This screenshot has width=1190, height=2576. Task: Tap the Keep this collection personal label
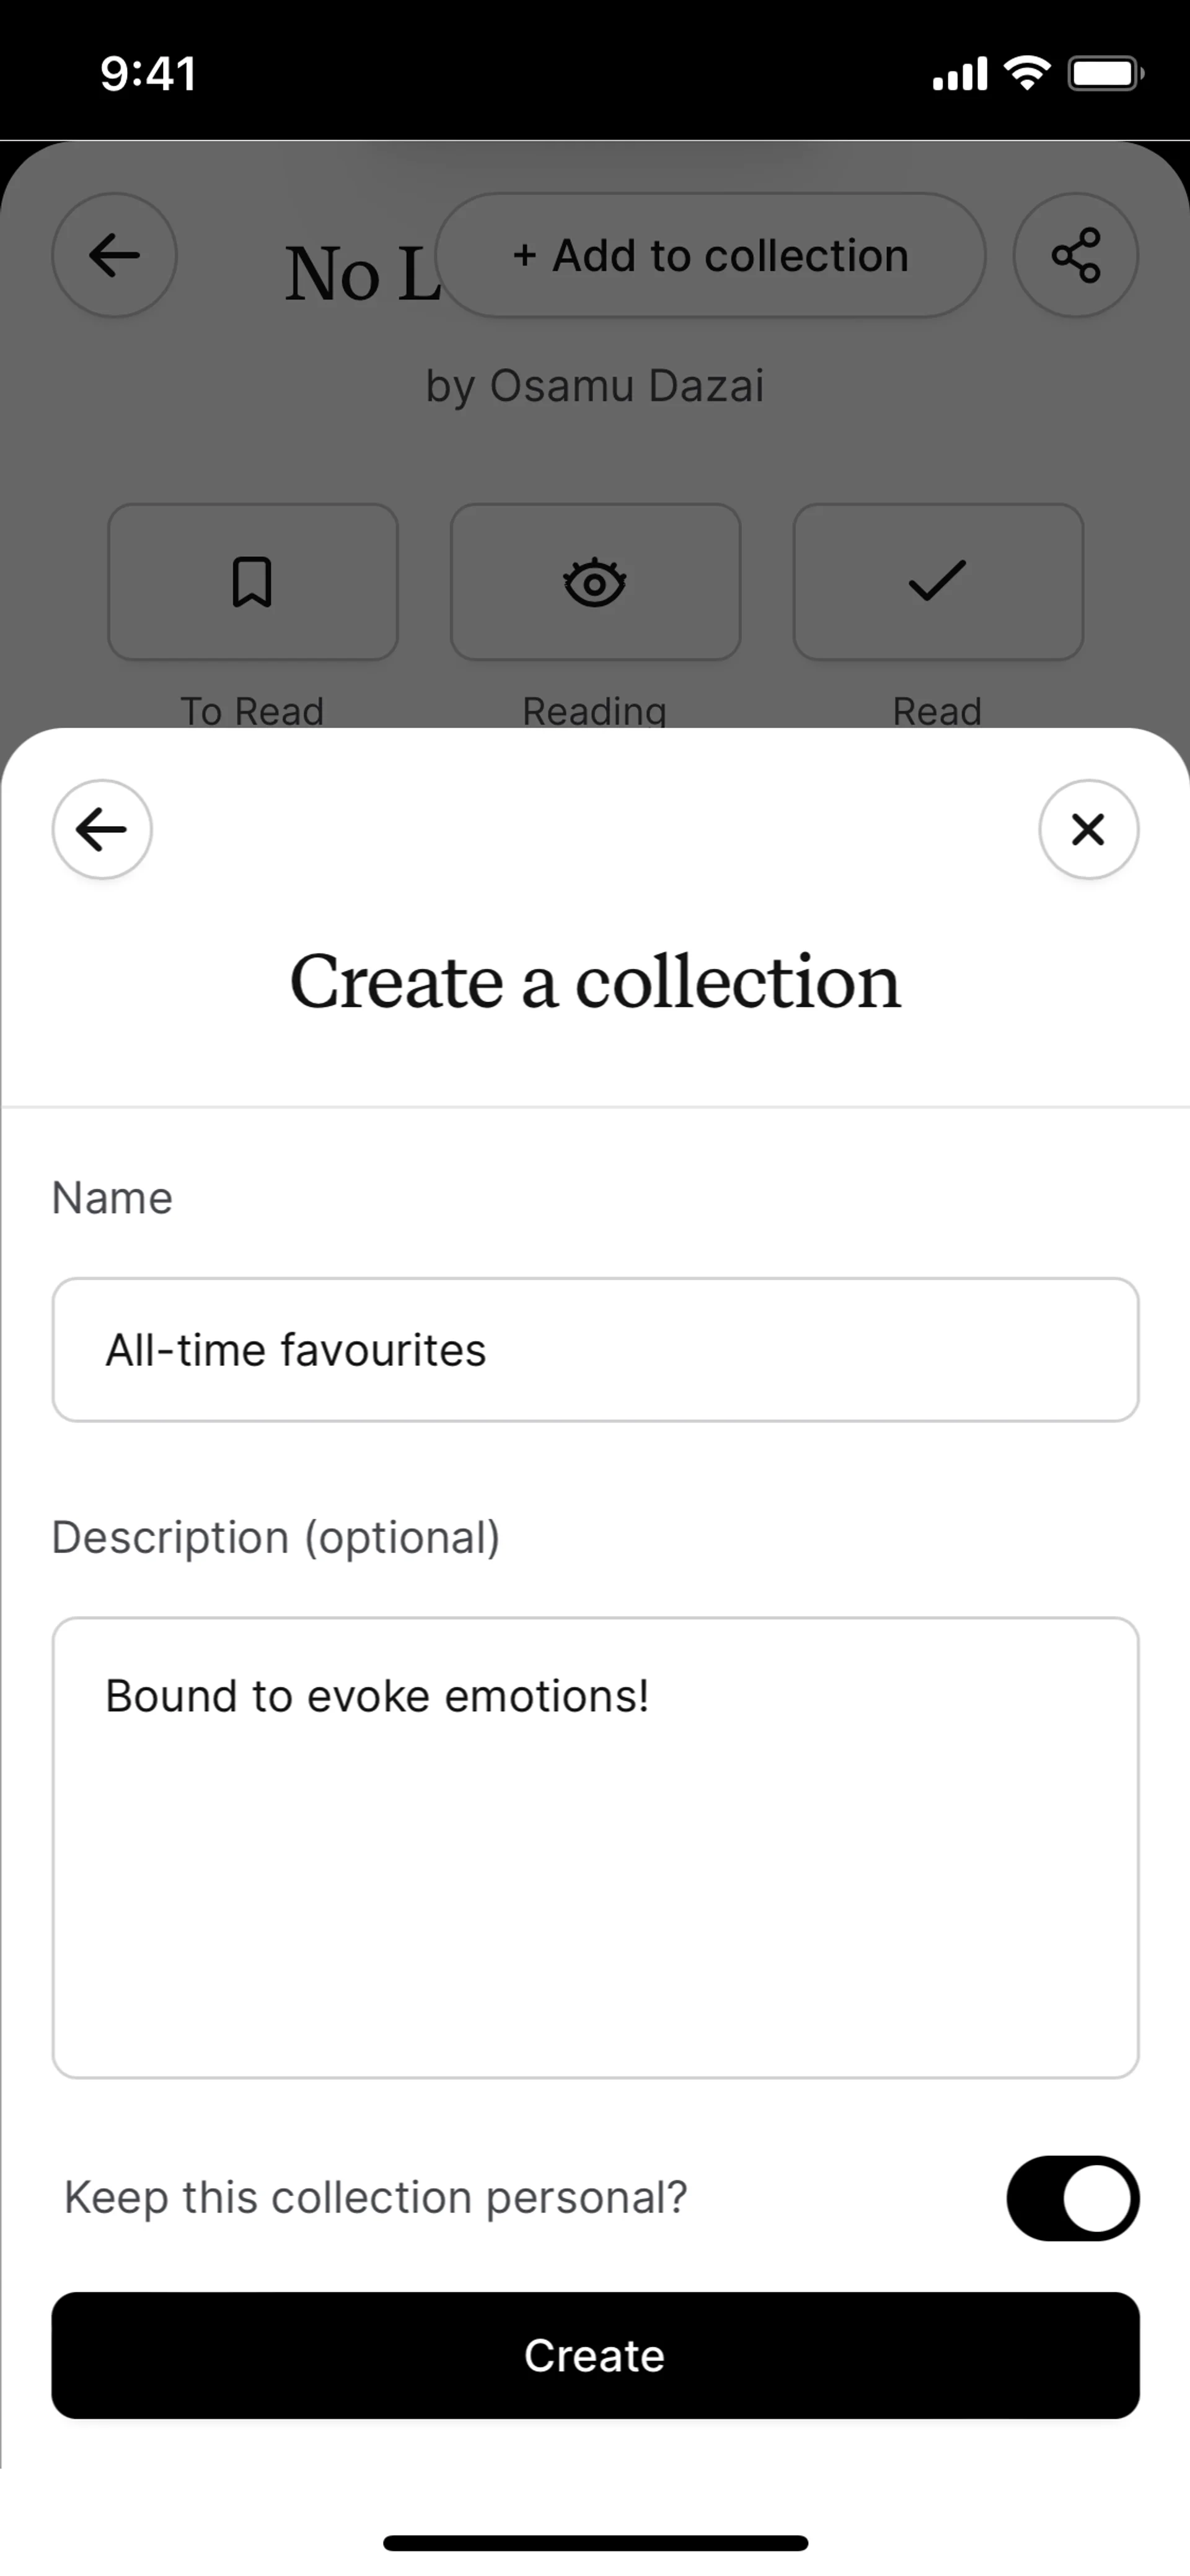pyautogui.click(x=376, y=2198)
